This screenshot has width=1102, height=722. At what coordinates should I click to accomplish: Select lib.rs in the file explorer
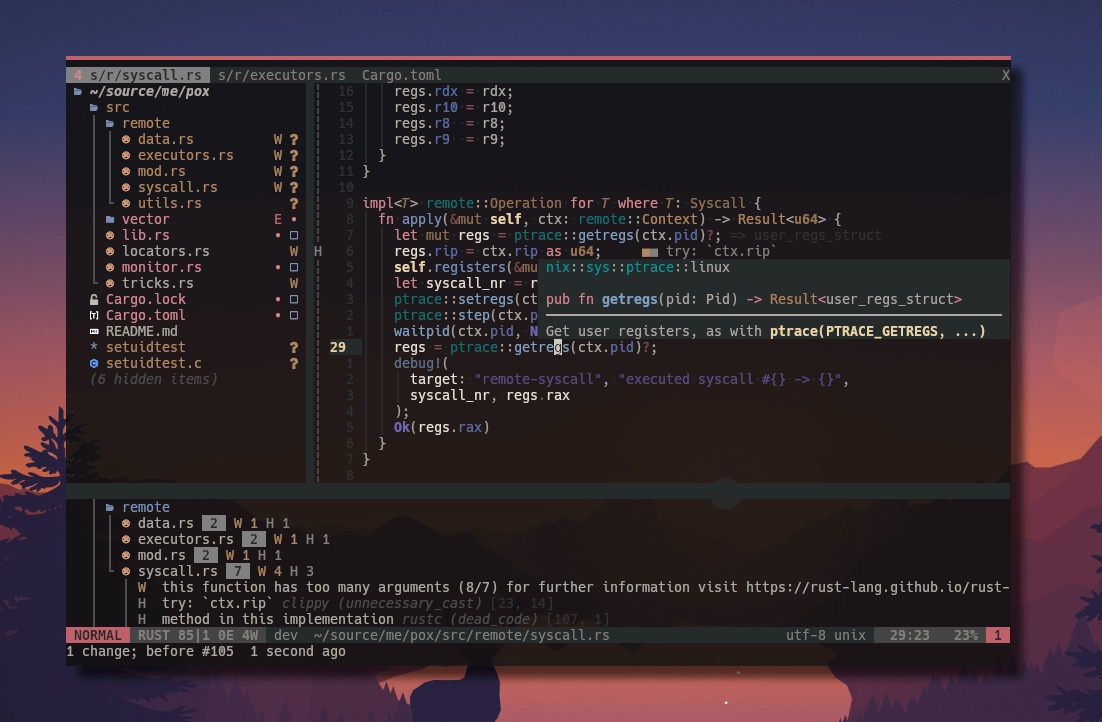point(145,236)
